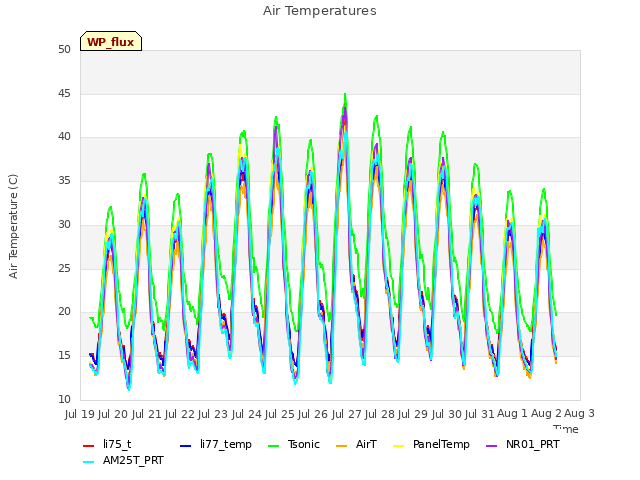Screen dimensions: 640x480
Task: Click the cyan AM25T_PRT legend swatch
Action: 89,462
